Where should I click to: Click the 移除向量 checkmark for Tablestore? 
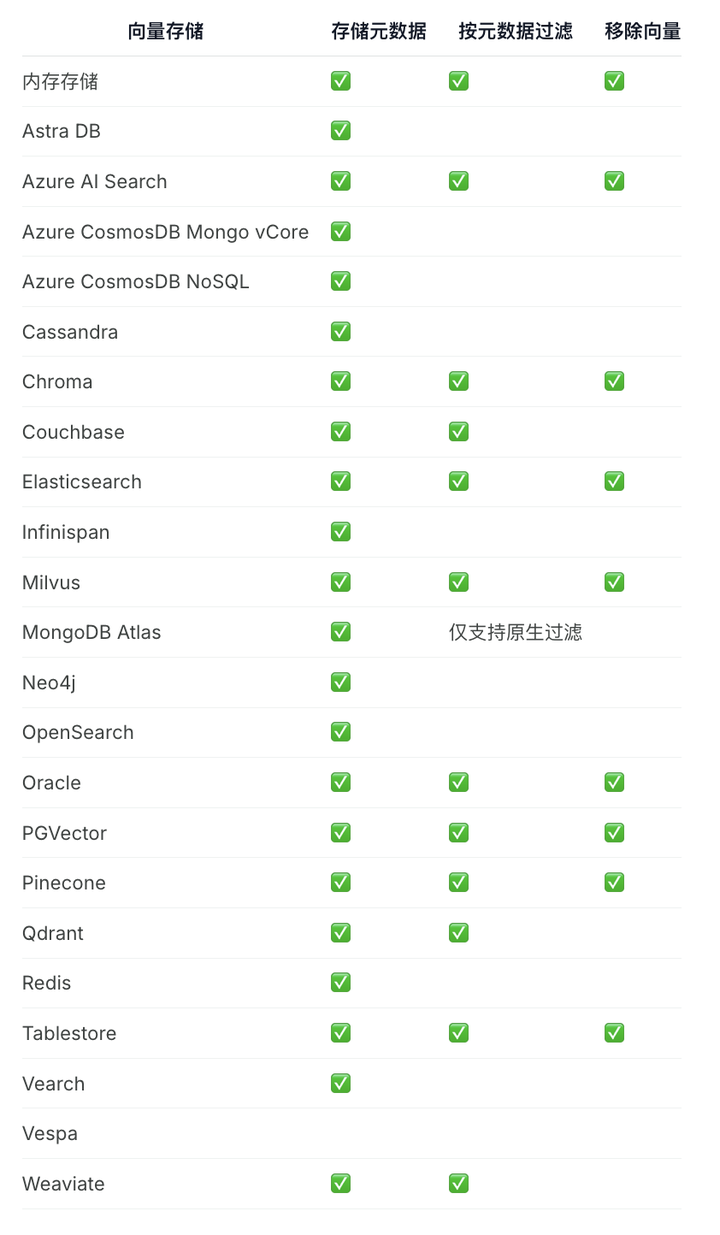[x=614, y=1032]
